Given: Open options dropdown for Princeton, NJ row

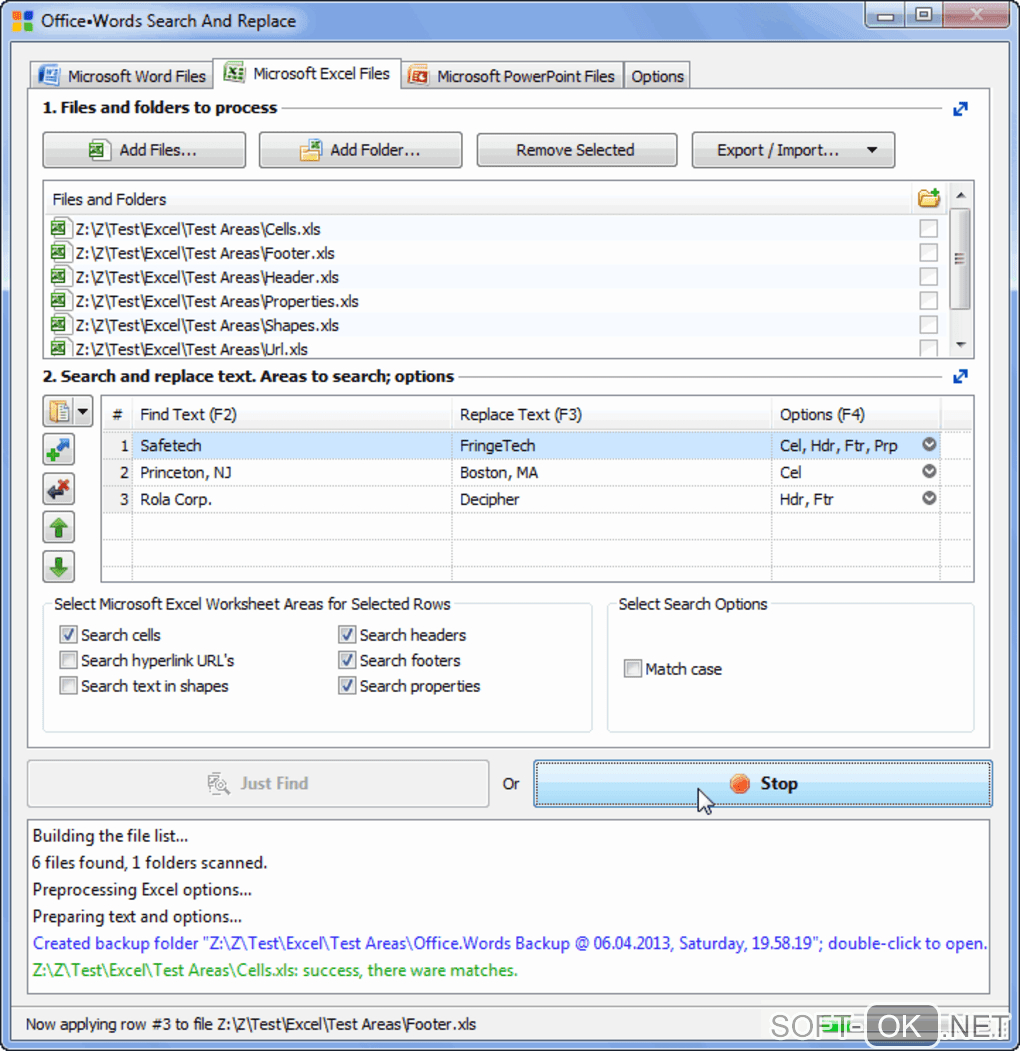Looking at the screenshot, I should coord(929,471).
